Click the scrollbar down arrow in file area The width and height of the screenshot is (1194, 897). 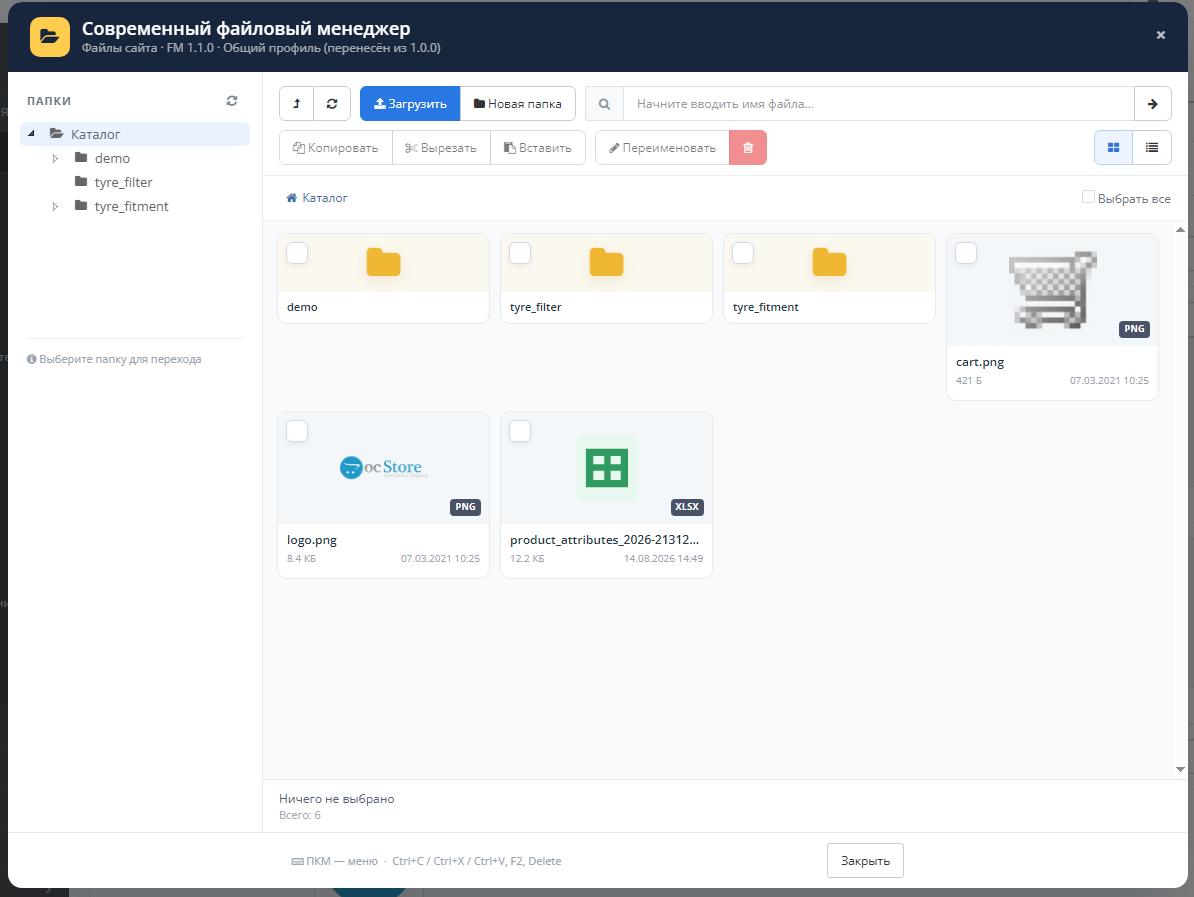[x=1180, y=769]
